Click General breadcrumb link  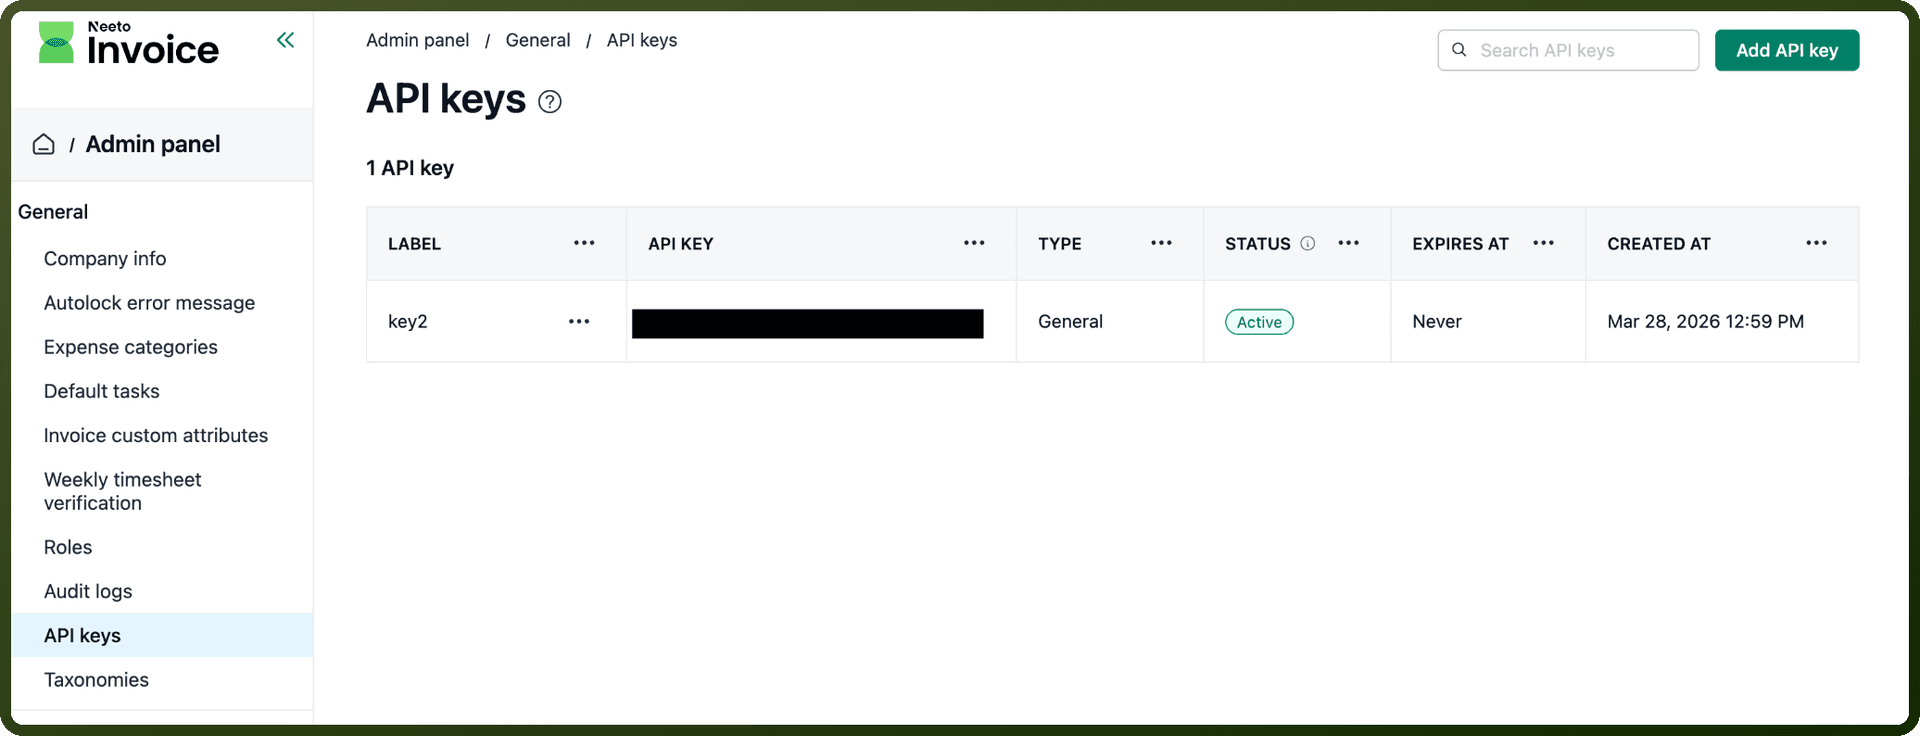click(x=538, y=40)
